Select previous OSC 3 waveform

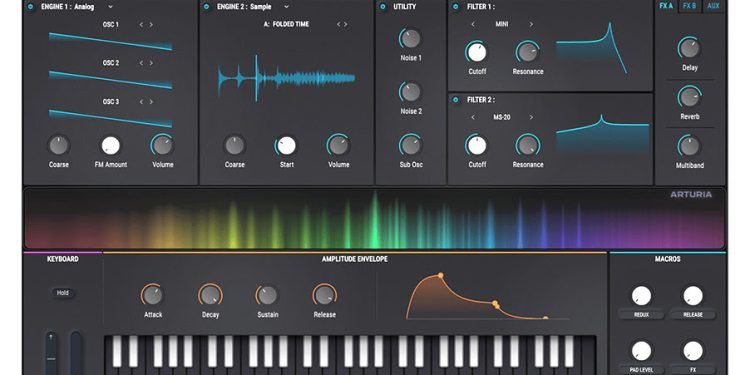pos(141,102)
